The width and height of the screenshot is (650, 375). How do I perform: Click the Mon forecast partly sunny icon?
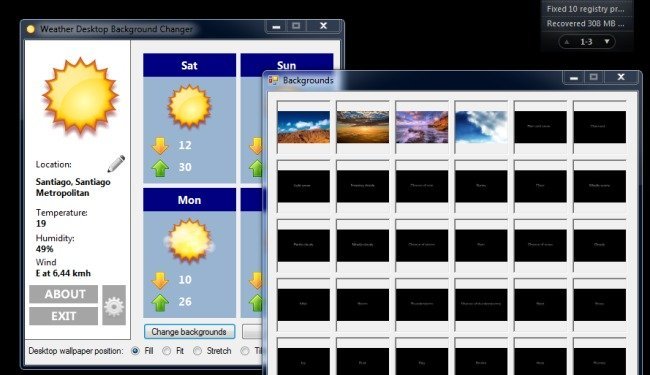click(x=189, y=241)
